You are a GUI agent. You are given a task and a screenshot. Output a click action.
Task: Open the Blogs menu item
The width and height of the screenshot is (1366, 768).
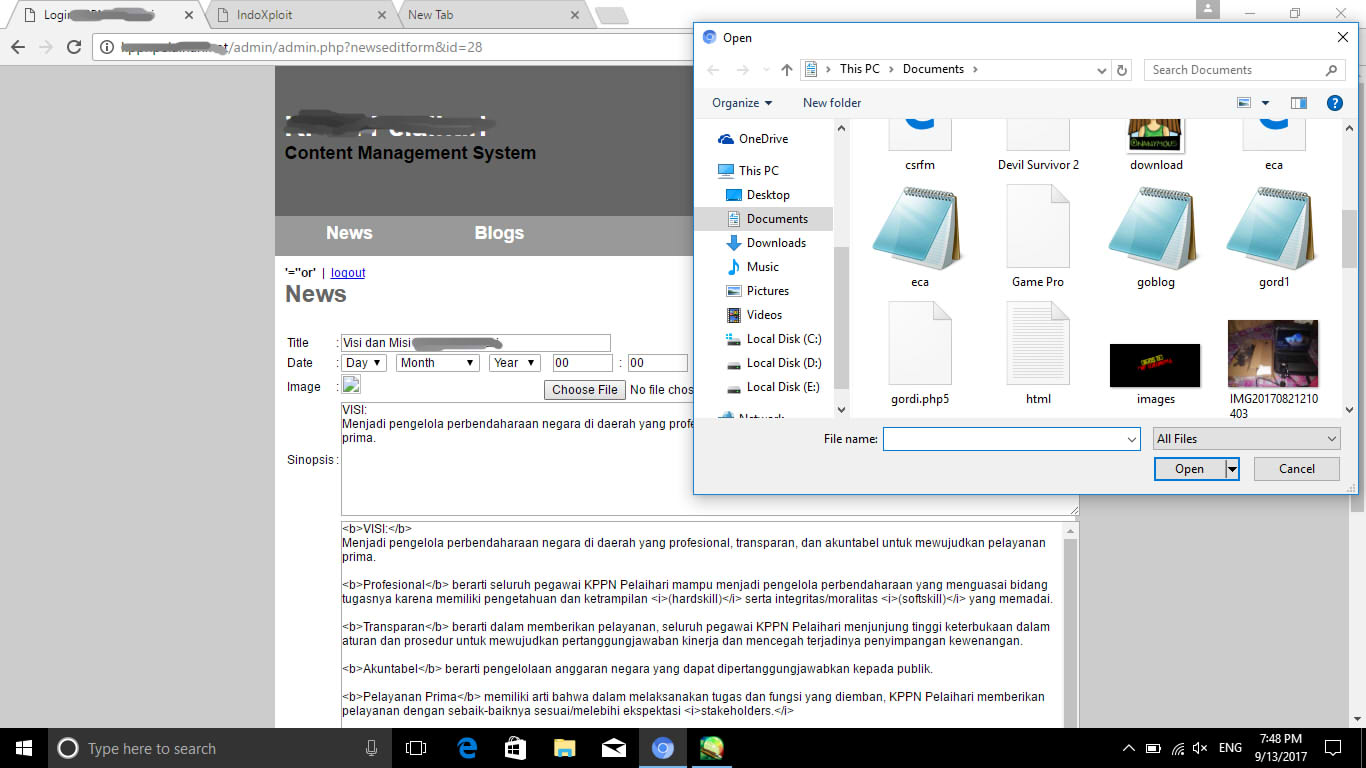click(499, 233)
